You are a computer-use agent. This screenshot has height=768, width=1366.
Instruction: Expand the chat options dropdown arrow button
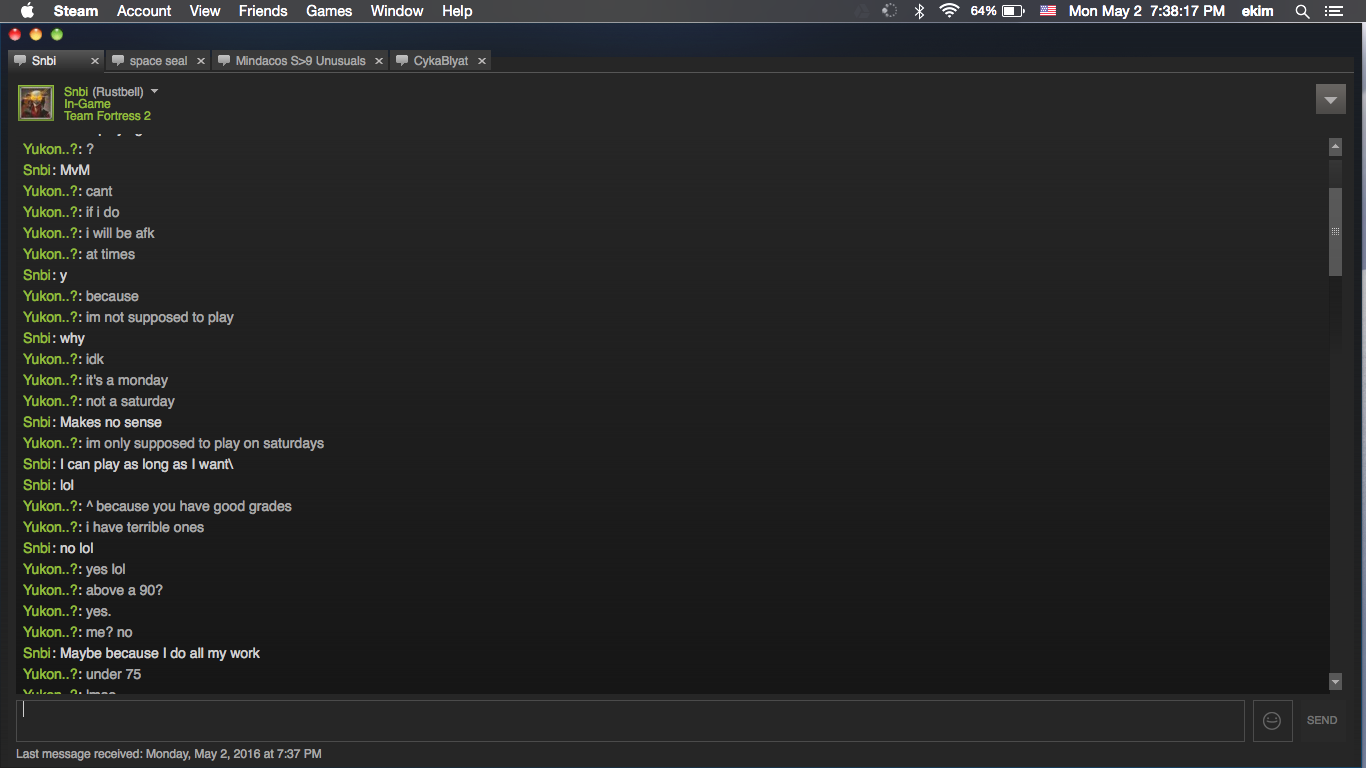[x=1330, y=100]
